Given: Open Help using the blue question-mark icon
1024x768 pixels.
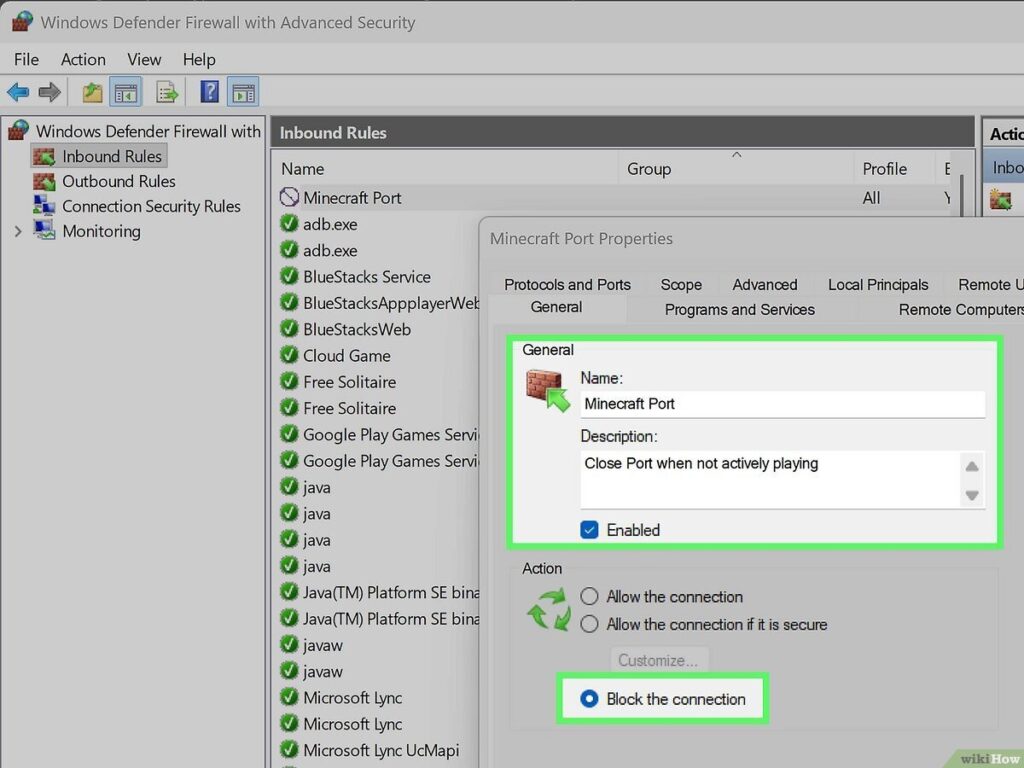Looking at the screenshot, I should [209, 93].
